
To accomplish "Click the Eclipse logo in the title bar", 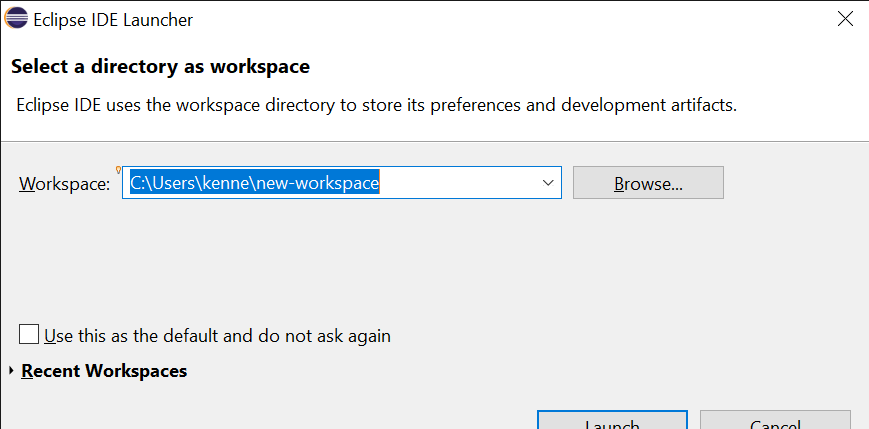I will tap(16, 19).
